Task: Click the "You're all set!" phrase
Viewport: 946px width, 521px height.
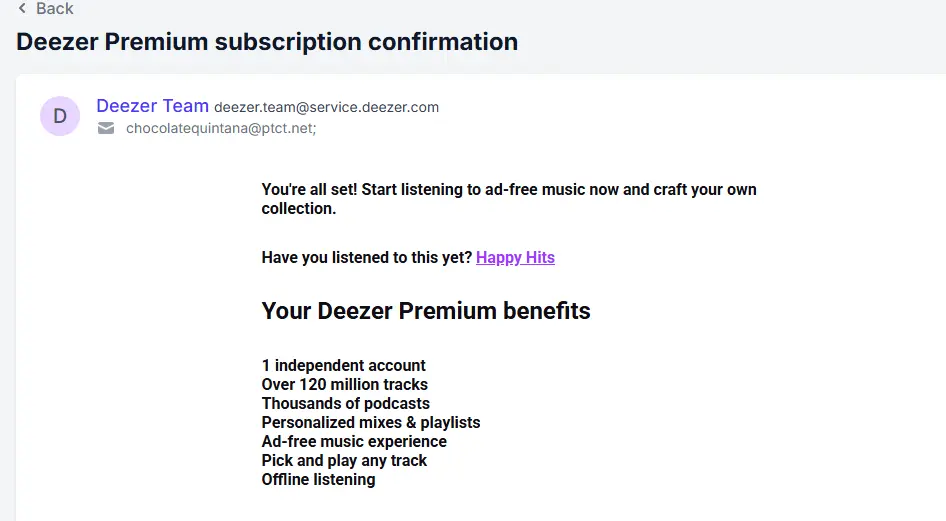Action: [309, 189]
